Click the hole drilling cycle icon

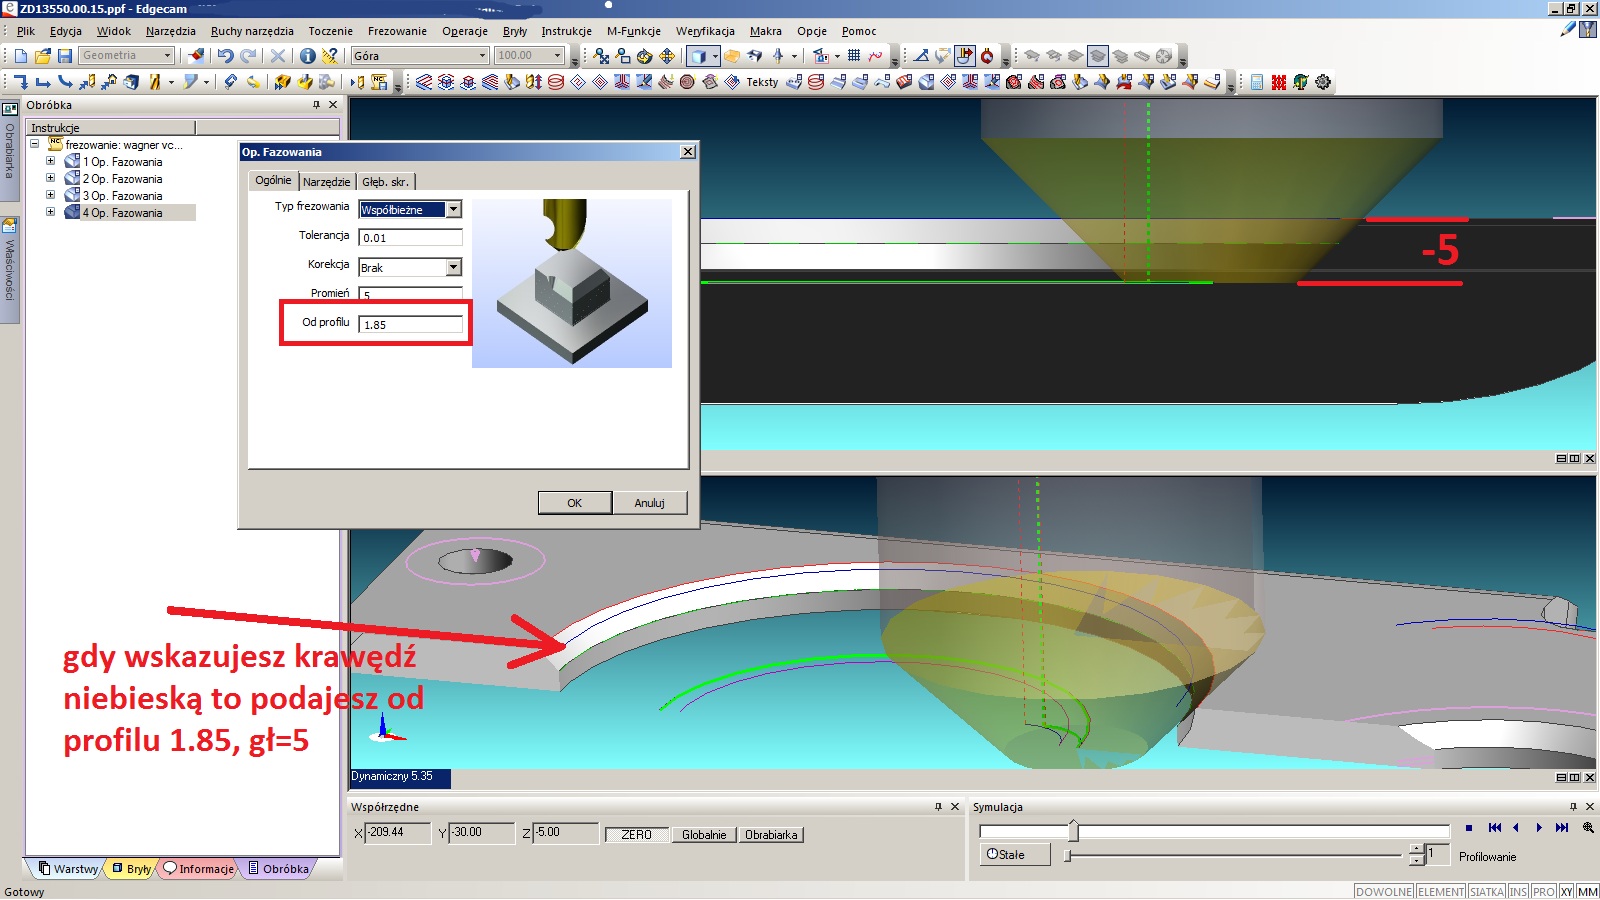pos(533,82)
